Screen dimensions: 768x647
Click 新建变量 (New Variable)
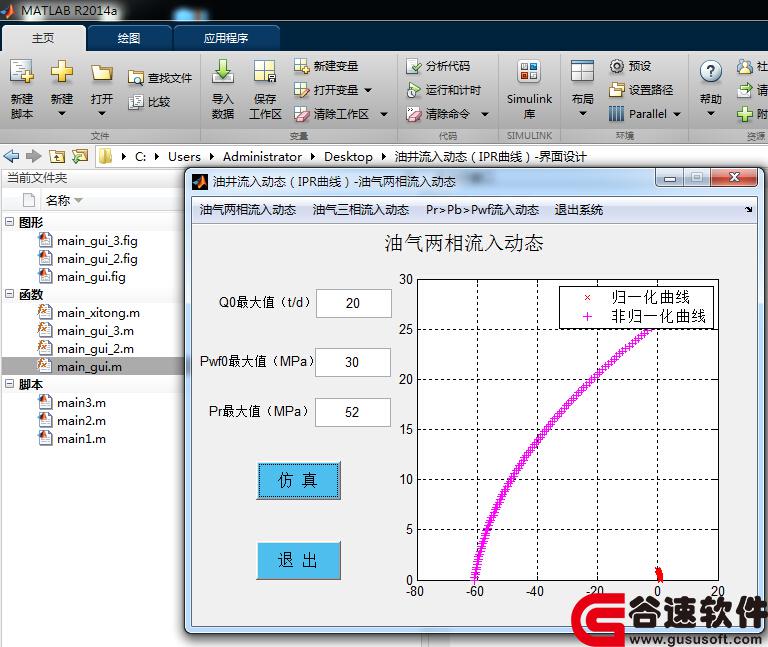coord(326,66)
